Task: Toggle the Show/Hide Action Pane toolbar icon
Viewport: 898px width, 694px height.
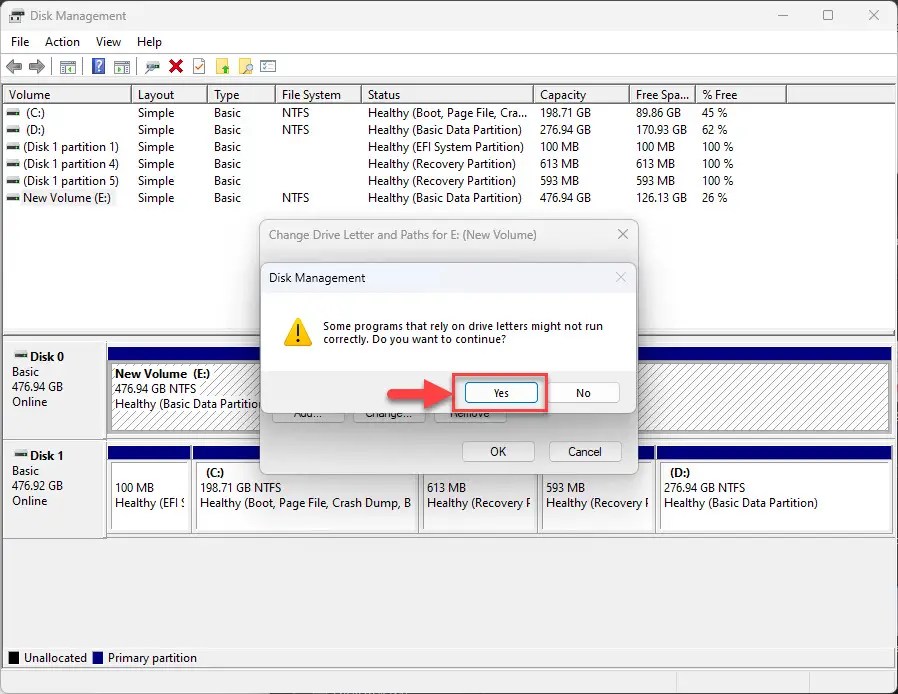Action: click(x=121, y=66)
